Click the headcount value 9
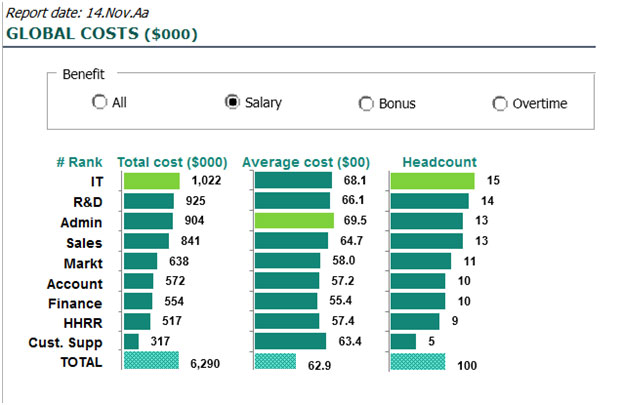 click(455, 320)
